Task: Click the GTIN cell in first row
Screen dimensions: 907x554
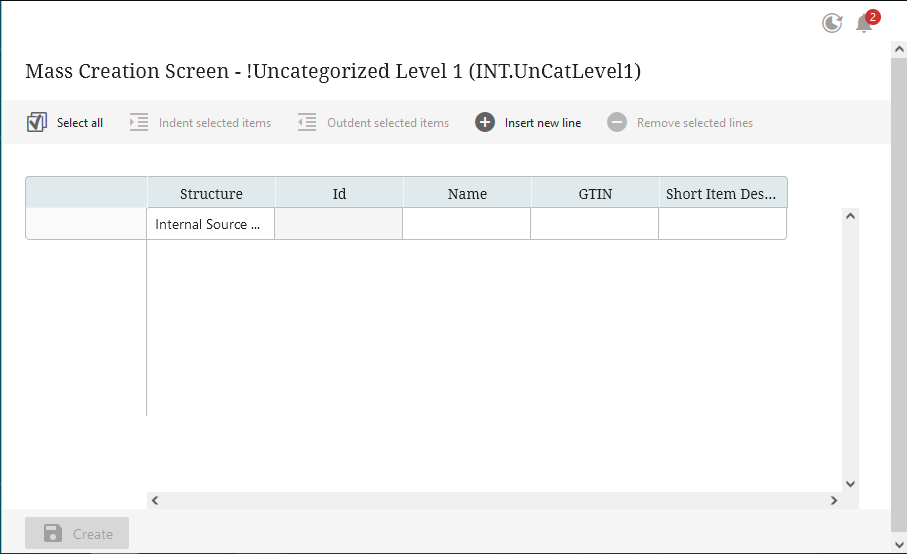Action: (594, 224)
